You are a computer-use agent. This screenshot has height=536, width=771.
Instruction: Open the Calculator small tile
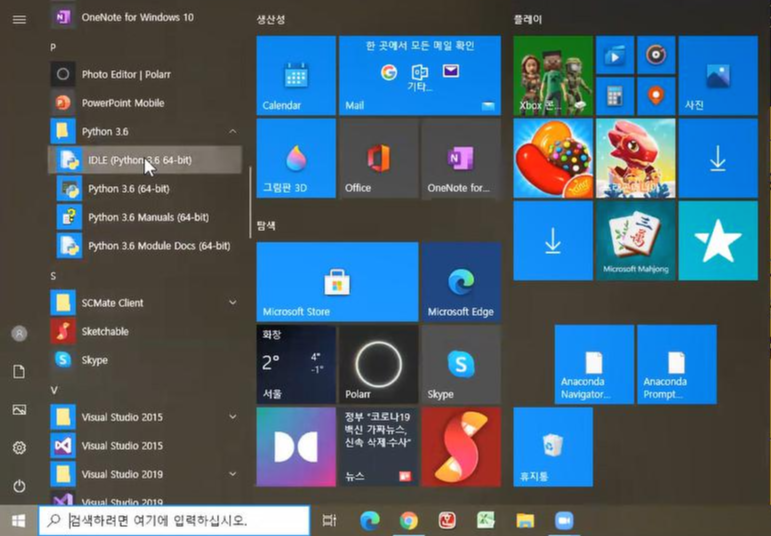point(615,96)
